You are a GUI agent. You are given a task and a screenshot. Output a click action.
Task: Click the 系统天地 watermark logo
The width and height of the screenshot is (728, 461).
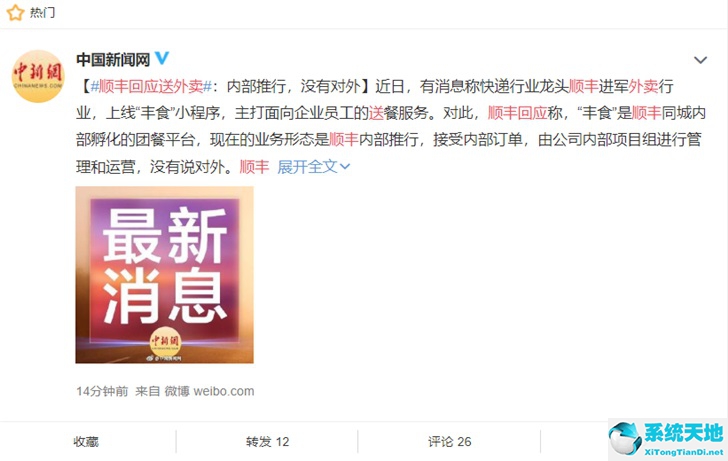668,439
